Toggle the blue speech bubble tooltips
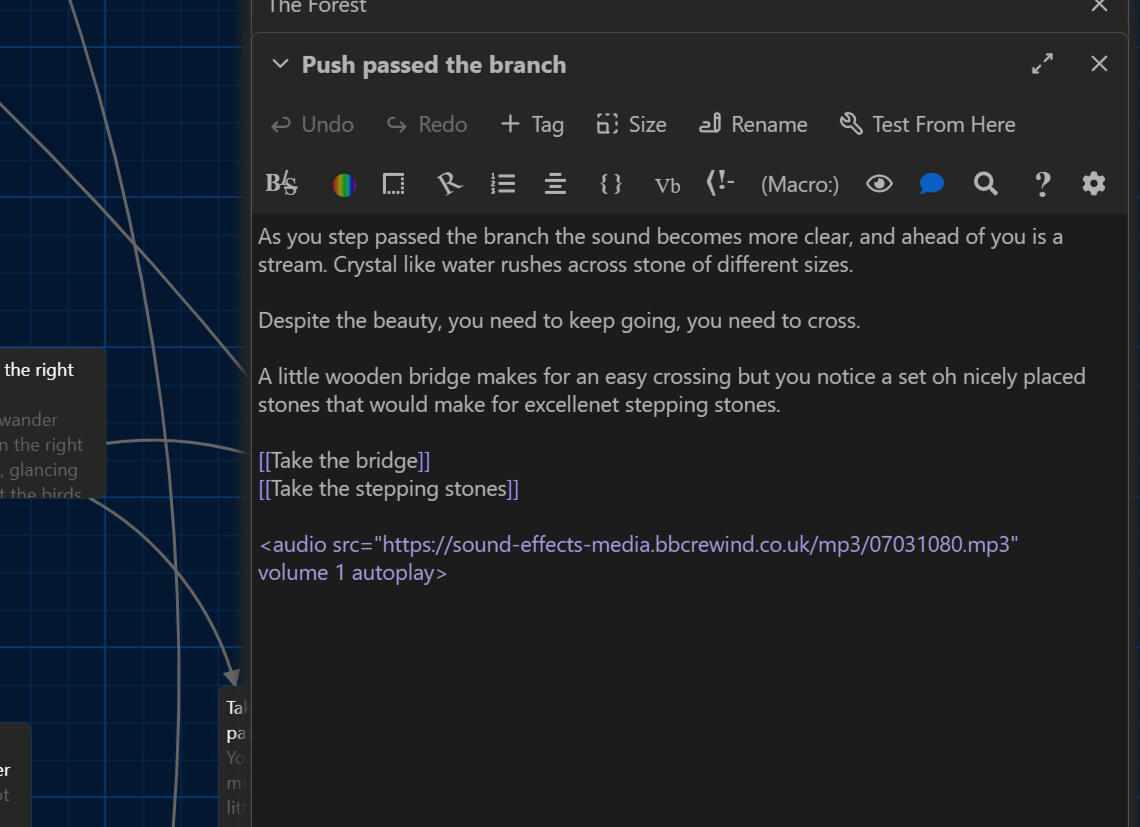The image size is (1140, 827). coord(932,184)
